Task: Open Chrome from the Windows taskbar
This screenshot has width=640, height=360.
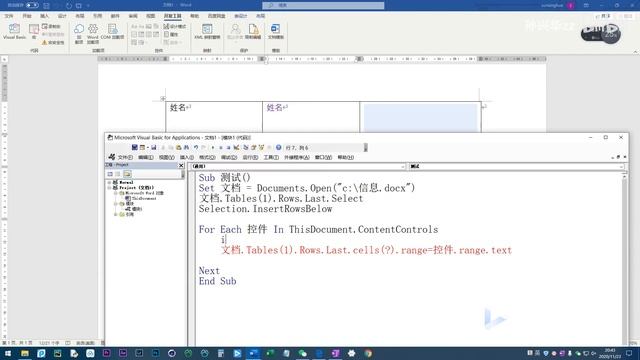Action: click(x=368, y=353)
